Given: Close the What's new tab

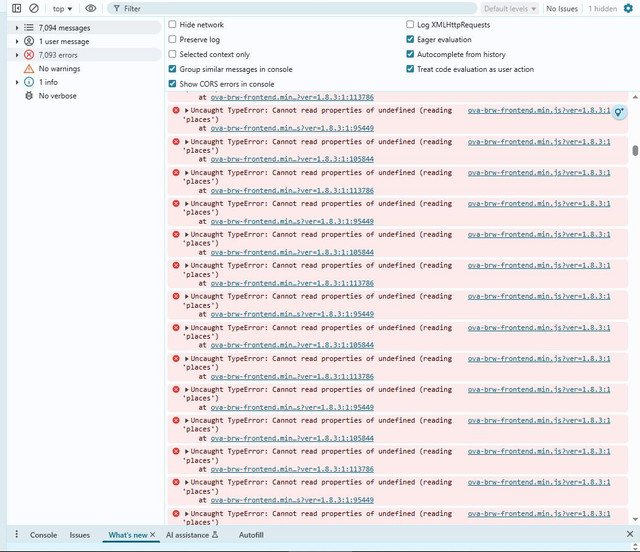Looking at the screenshot, I should click(x=152, y=534).
